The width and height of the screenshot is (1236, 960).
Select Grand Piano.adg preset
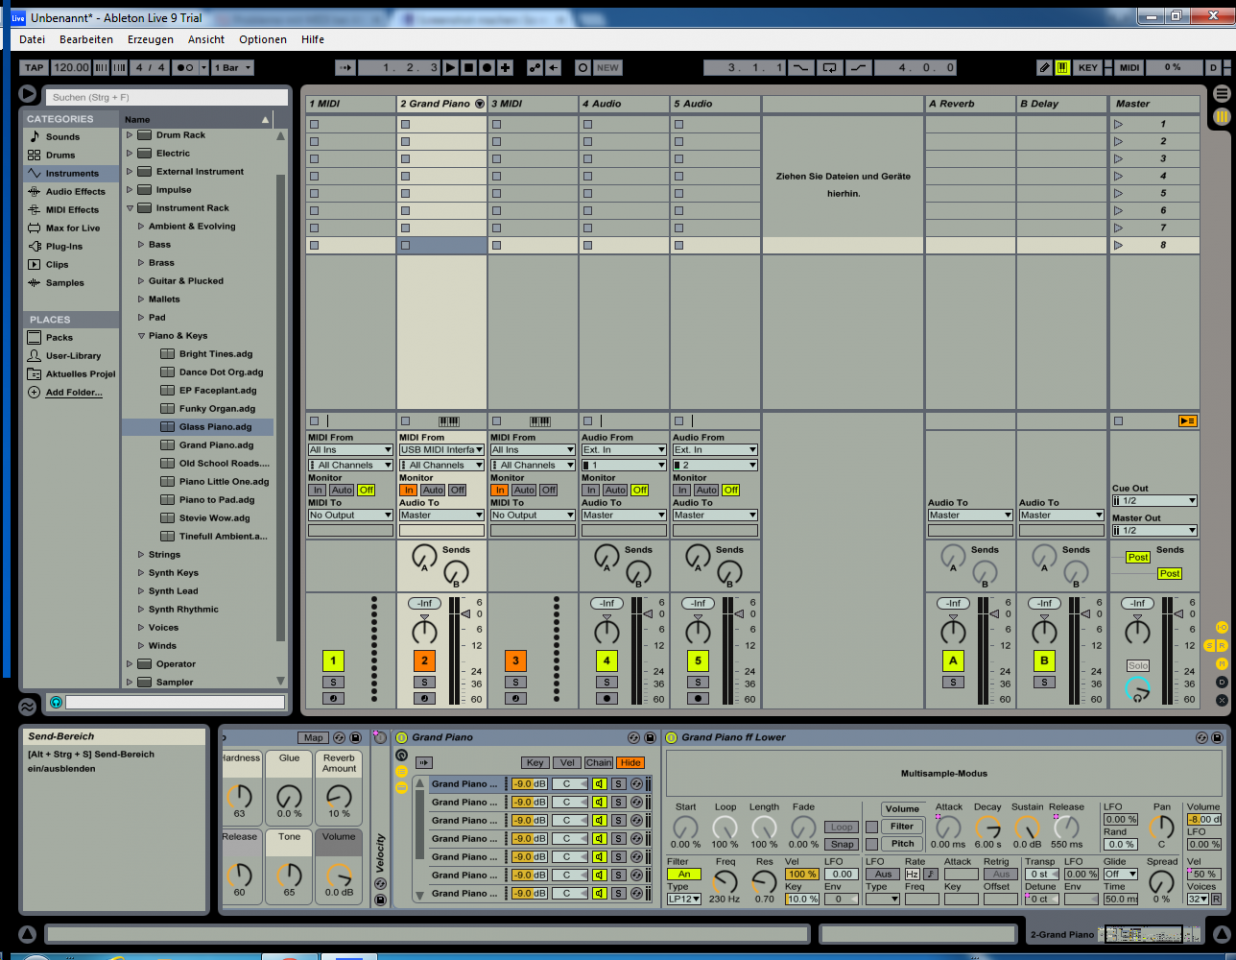coord(216,445)
